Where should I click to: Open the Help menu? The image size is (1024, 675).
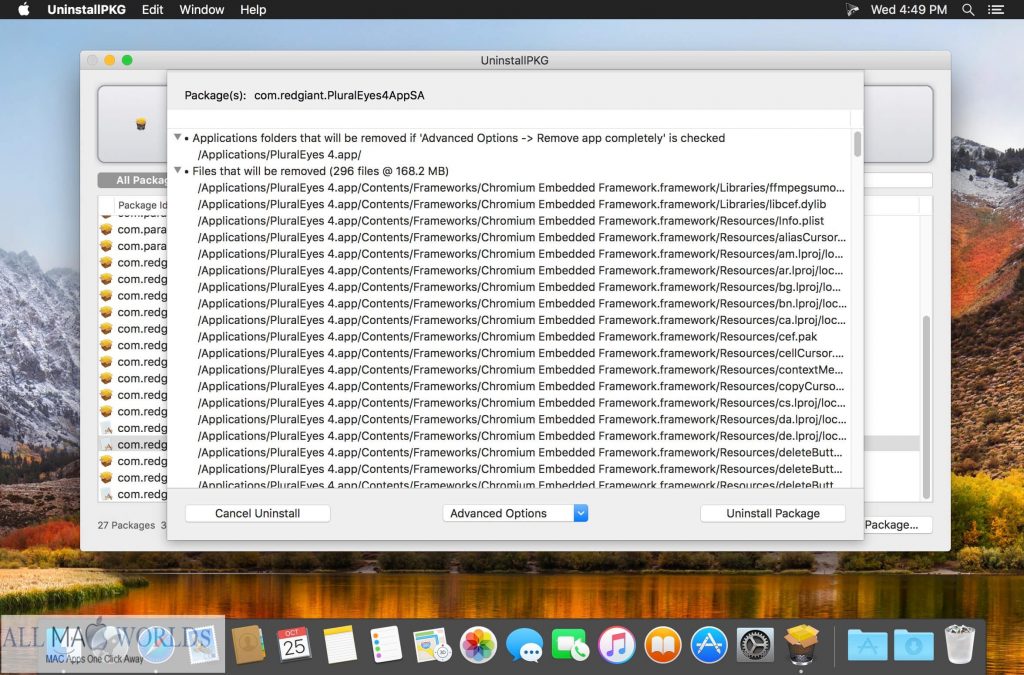[253, 10]
